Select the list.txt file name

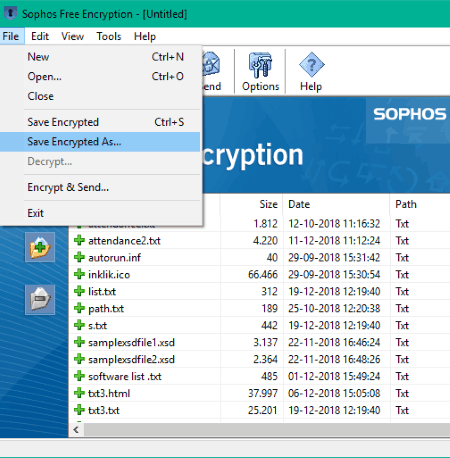coord(102,292)
